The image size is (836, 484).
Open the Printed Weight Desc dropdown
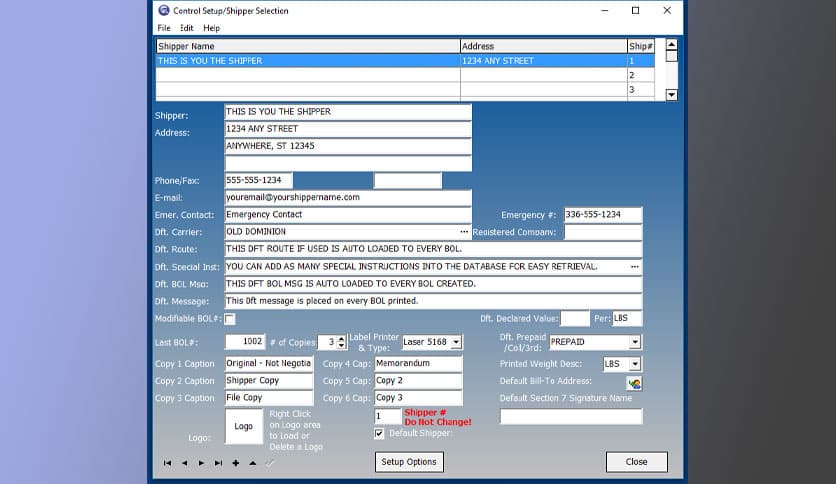(x=635, y=364)
